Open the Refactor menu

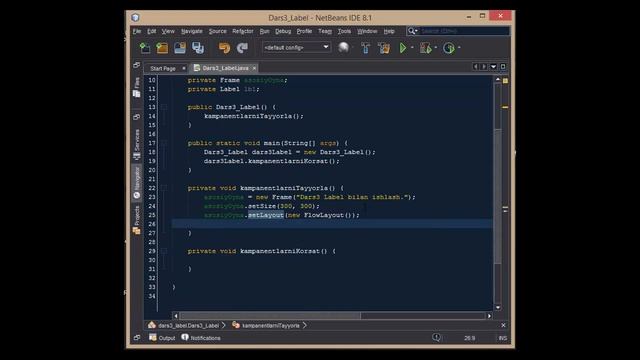[x=242, y=31]
